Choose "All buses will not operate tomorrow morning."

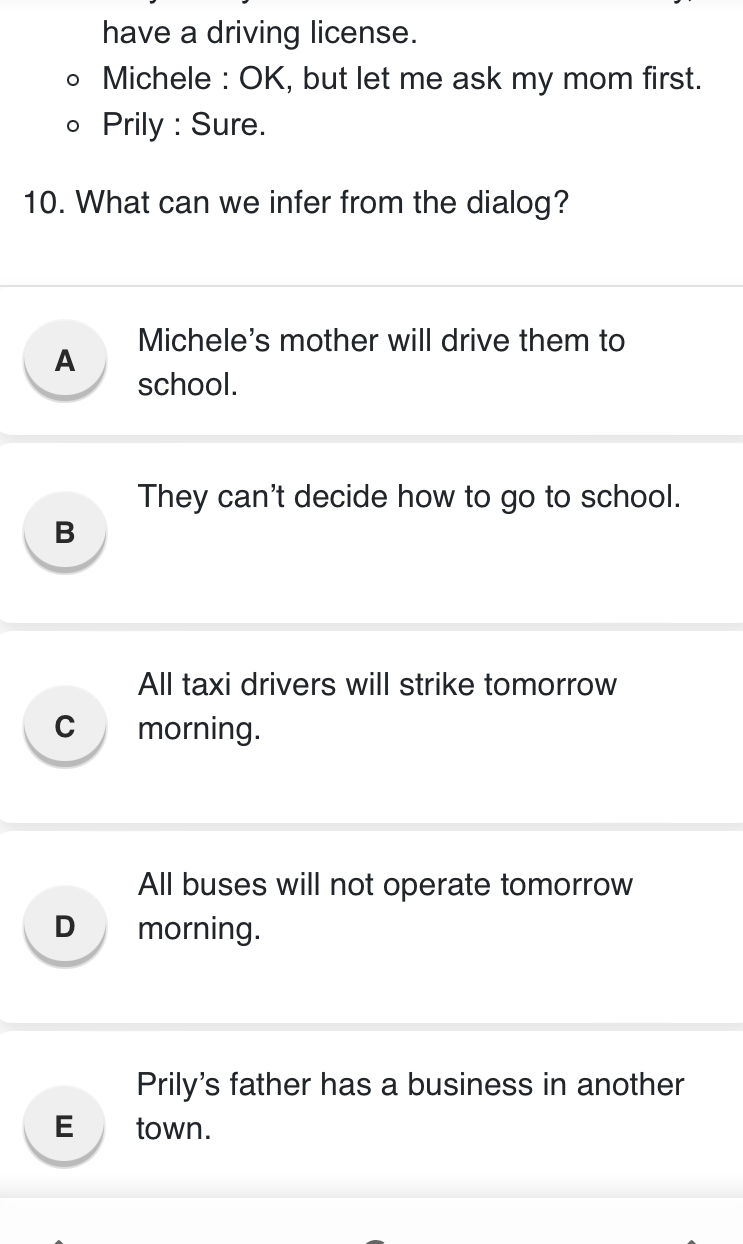[385, 906]
